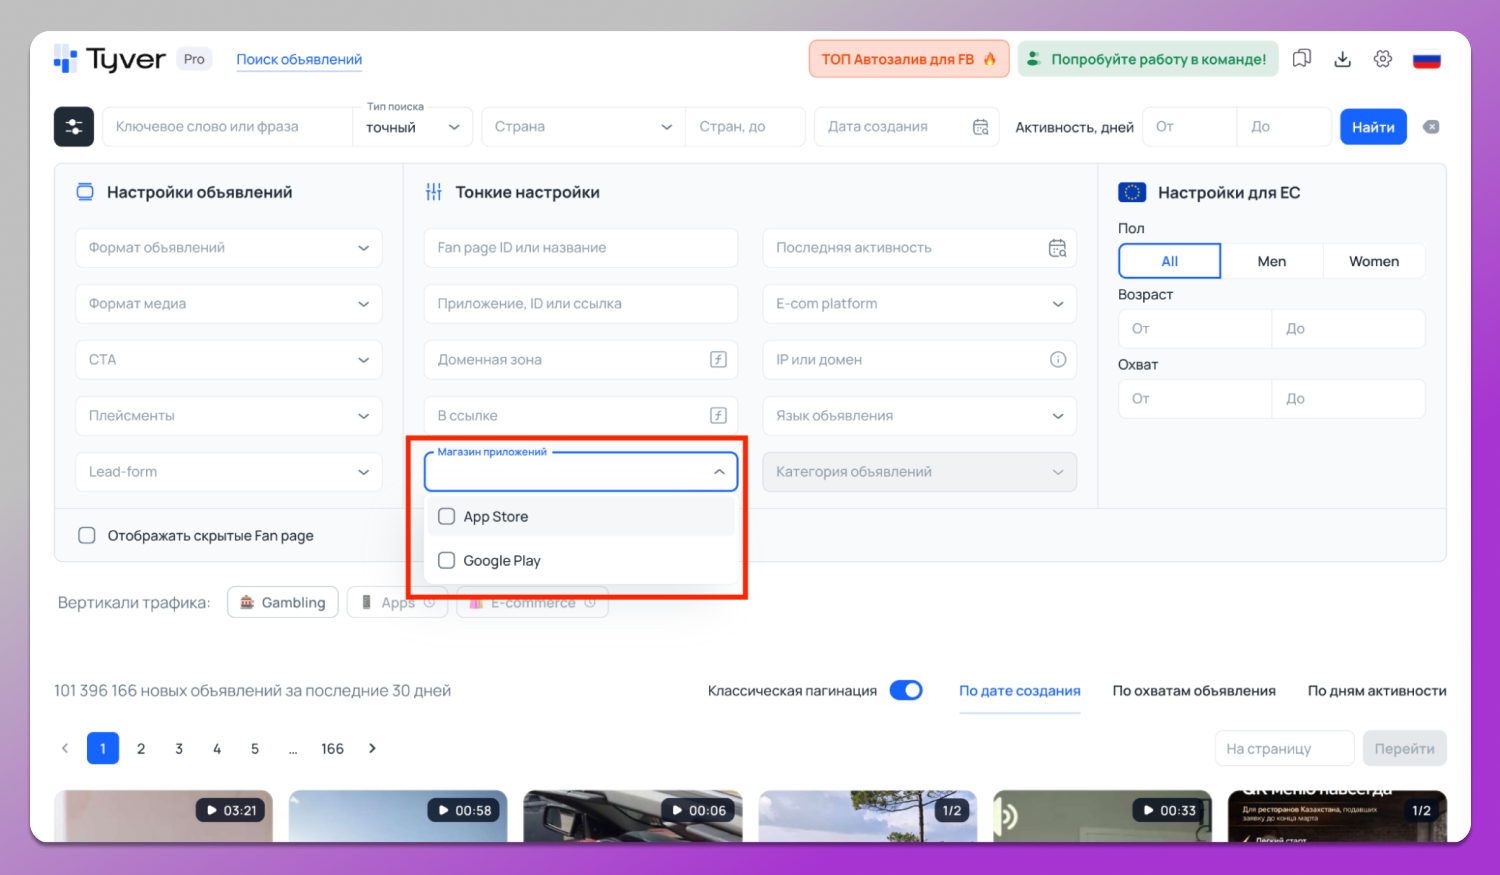The width and height of the screenshot is (1500, 875).
Task: Open the advanced filters panel icon
Action: pyautogui.click(x=73, y=126)
